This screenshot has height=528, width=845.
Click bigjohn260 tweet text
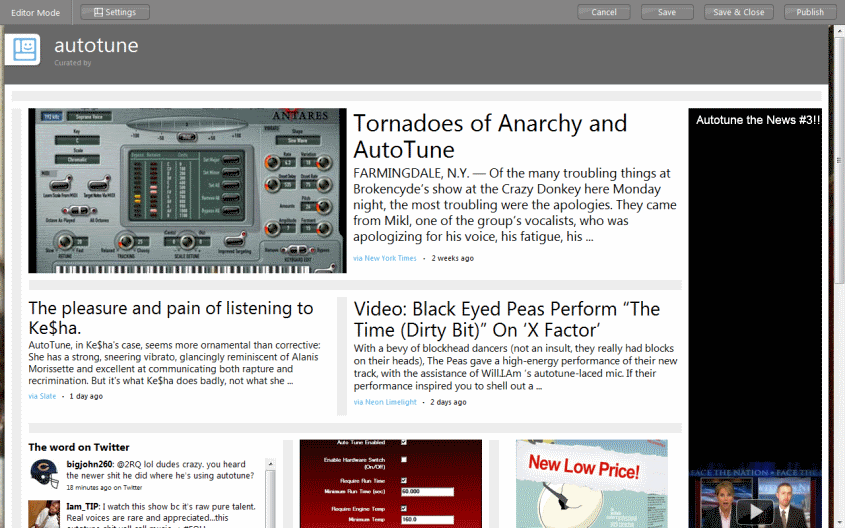pos(161,470)
